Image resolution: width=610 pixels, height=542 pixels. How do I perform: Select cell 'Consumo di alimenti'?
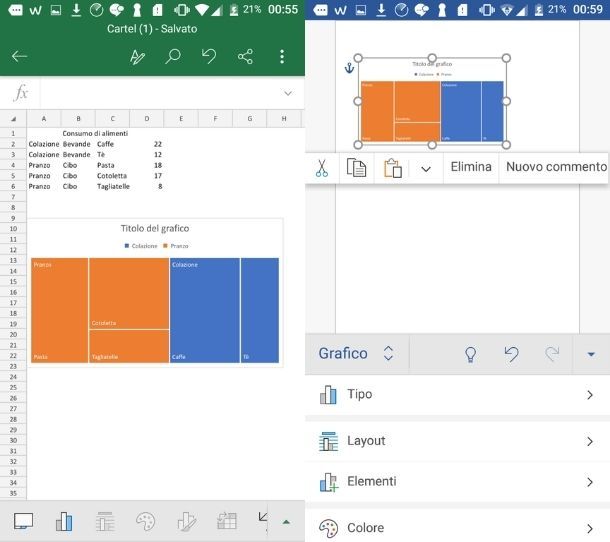(95, 133)
